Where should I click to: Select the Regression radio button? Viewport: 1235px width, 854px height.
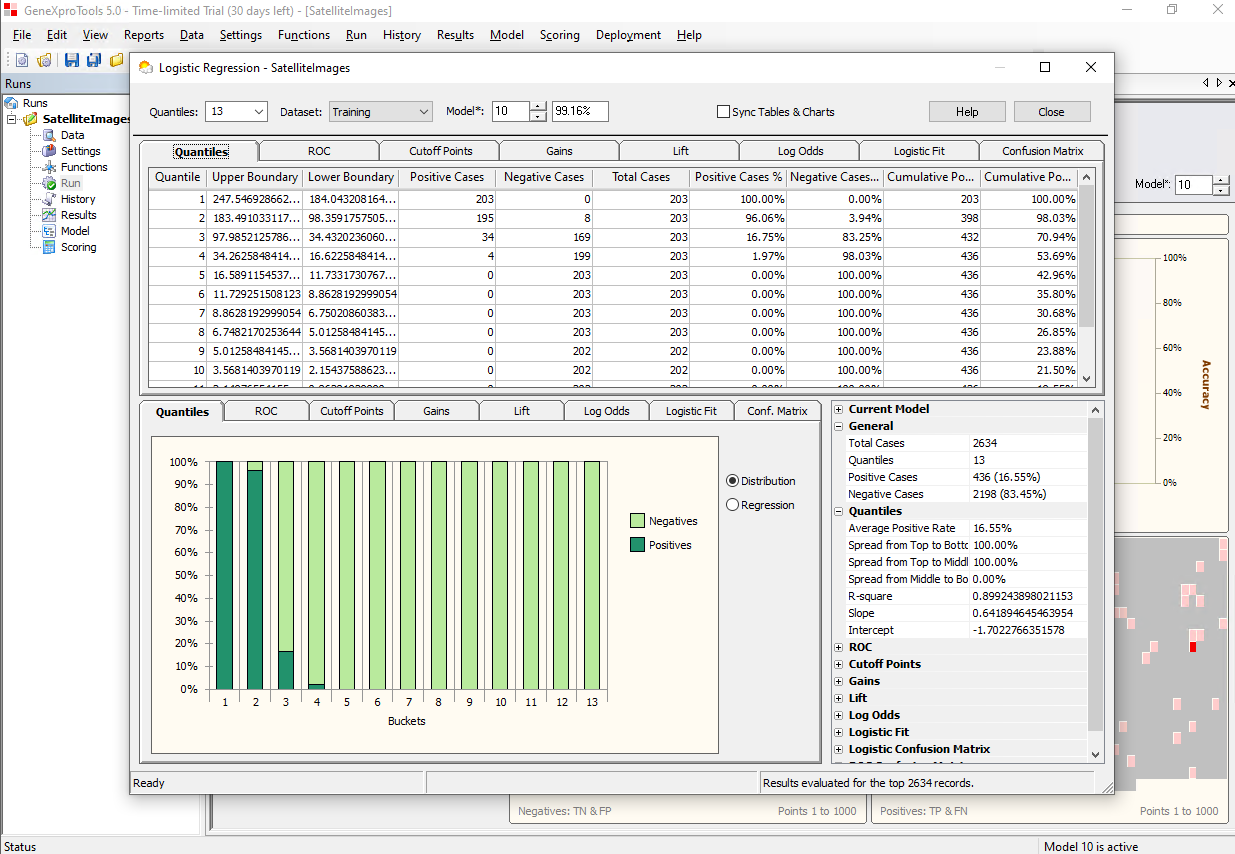(x=732, y=505)
